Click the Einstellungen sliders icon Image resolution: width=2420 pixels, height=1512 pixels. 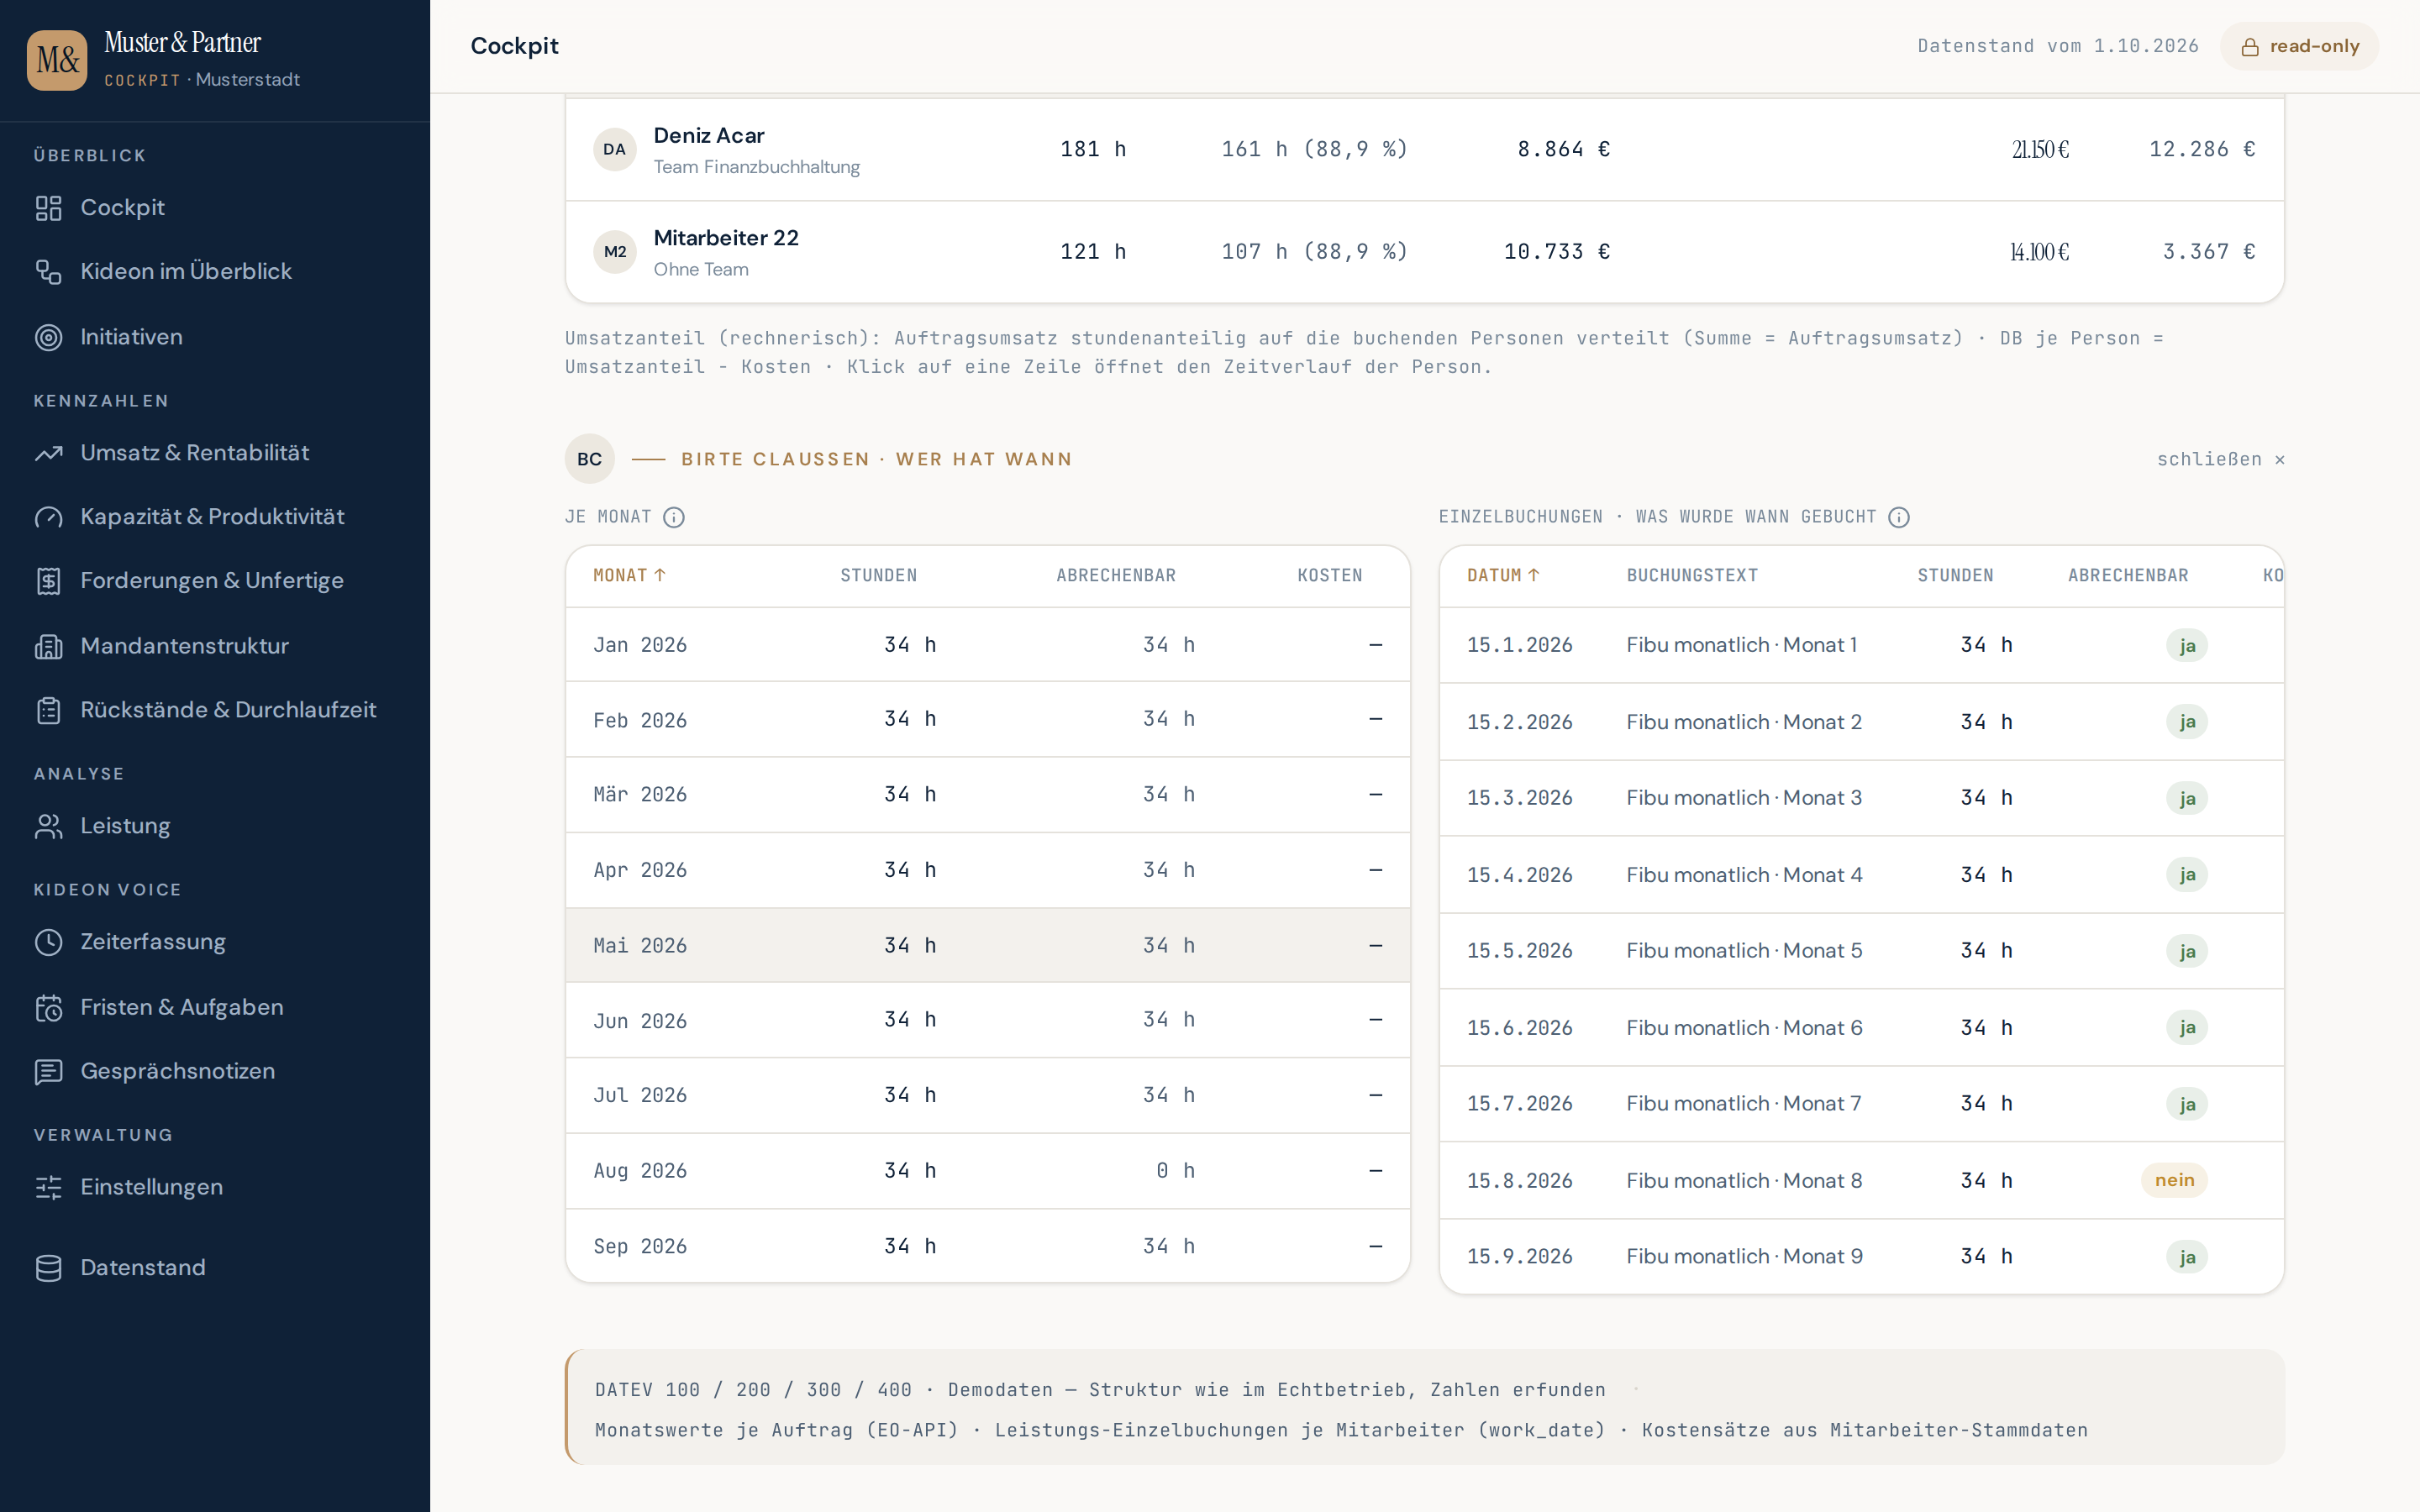[x=48, y=1187]
